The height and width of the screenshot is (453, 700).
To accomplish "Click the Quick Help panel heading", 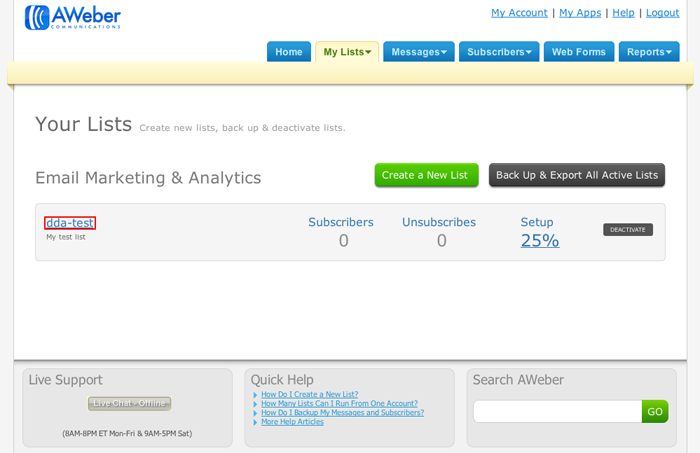I will tap(282, 380).
